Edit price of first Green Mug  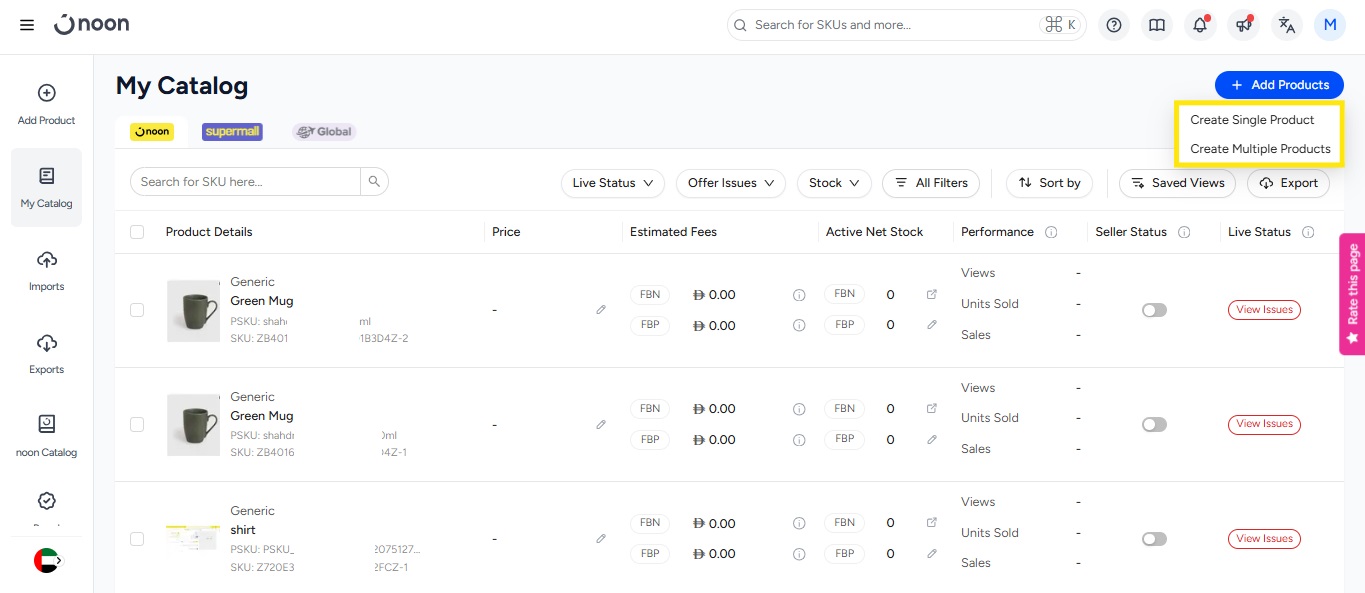click(x=601, y=310)
